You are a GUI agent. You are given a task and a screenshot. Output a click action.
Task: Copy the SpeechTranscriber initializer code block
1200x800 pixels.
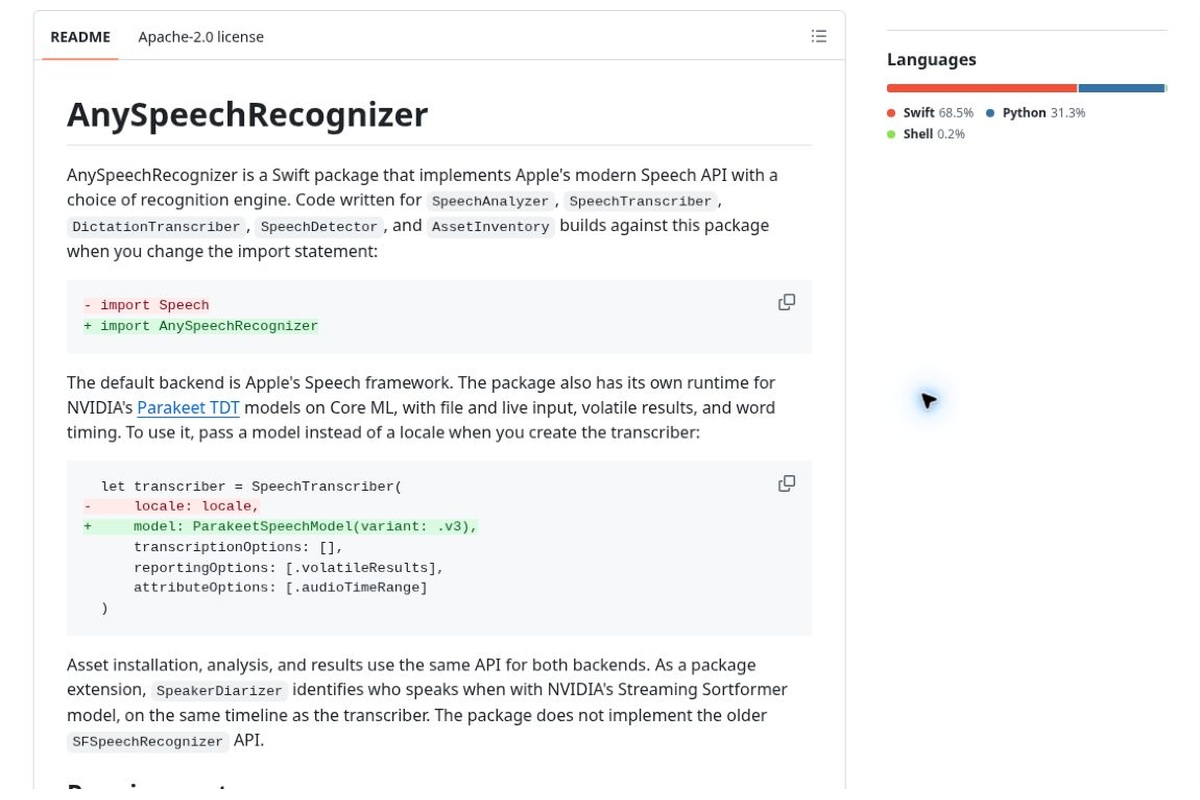click(x=787, y=484)
